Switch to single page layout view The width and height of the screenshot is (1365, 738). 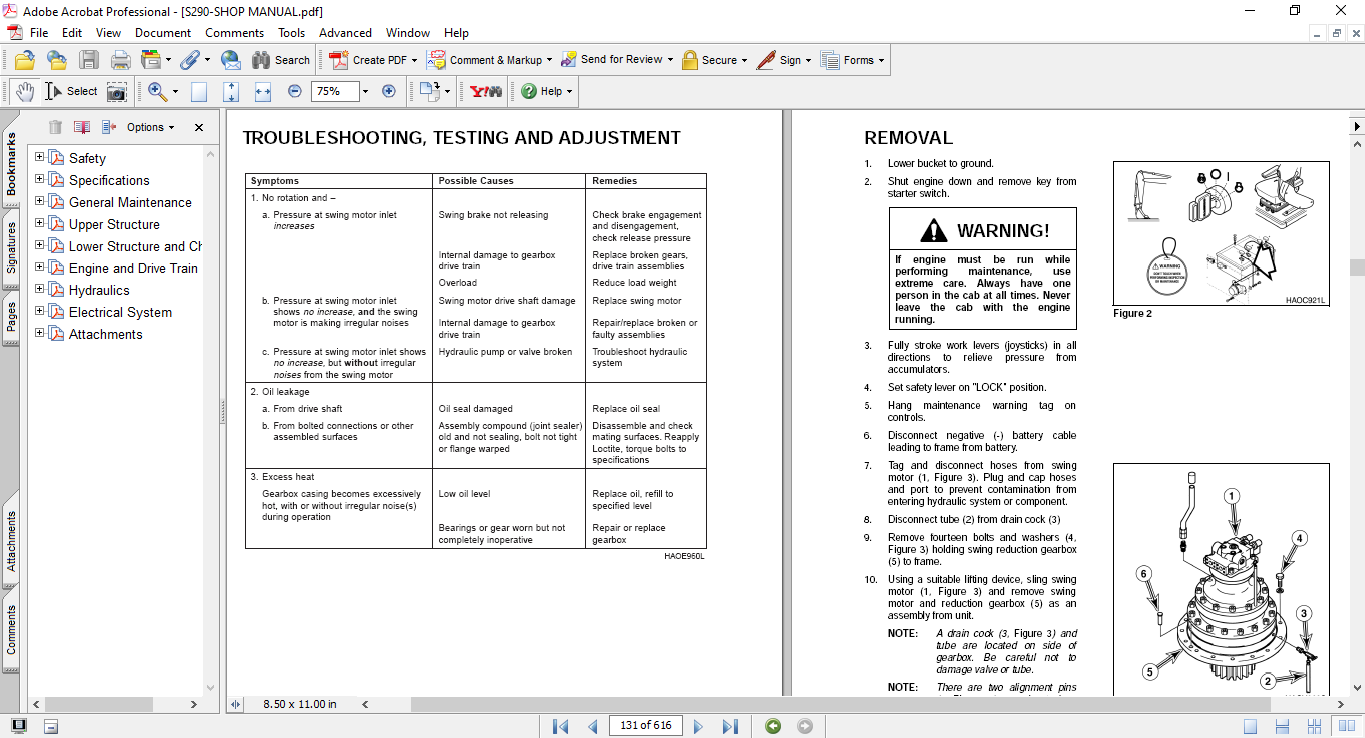1250,726
